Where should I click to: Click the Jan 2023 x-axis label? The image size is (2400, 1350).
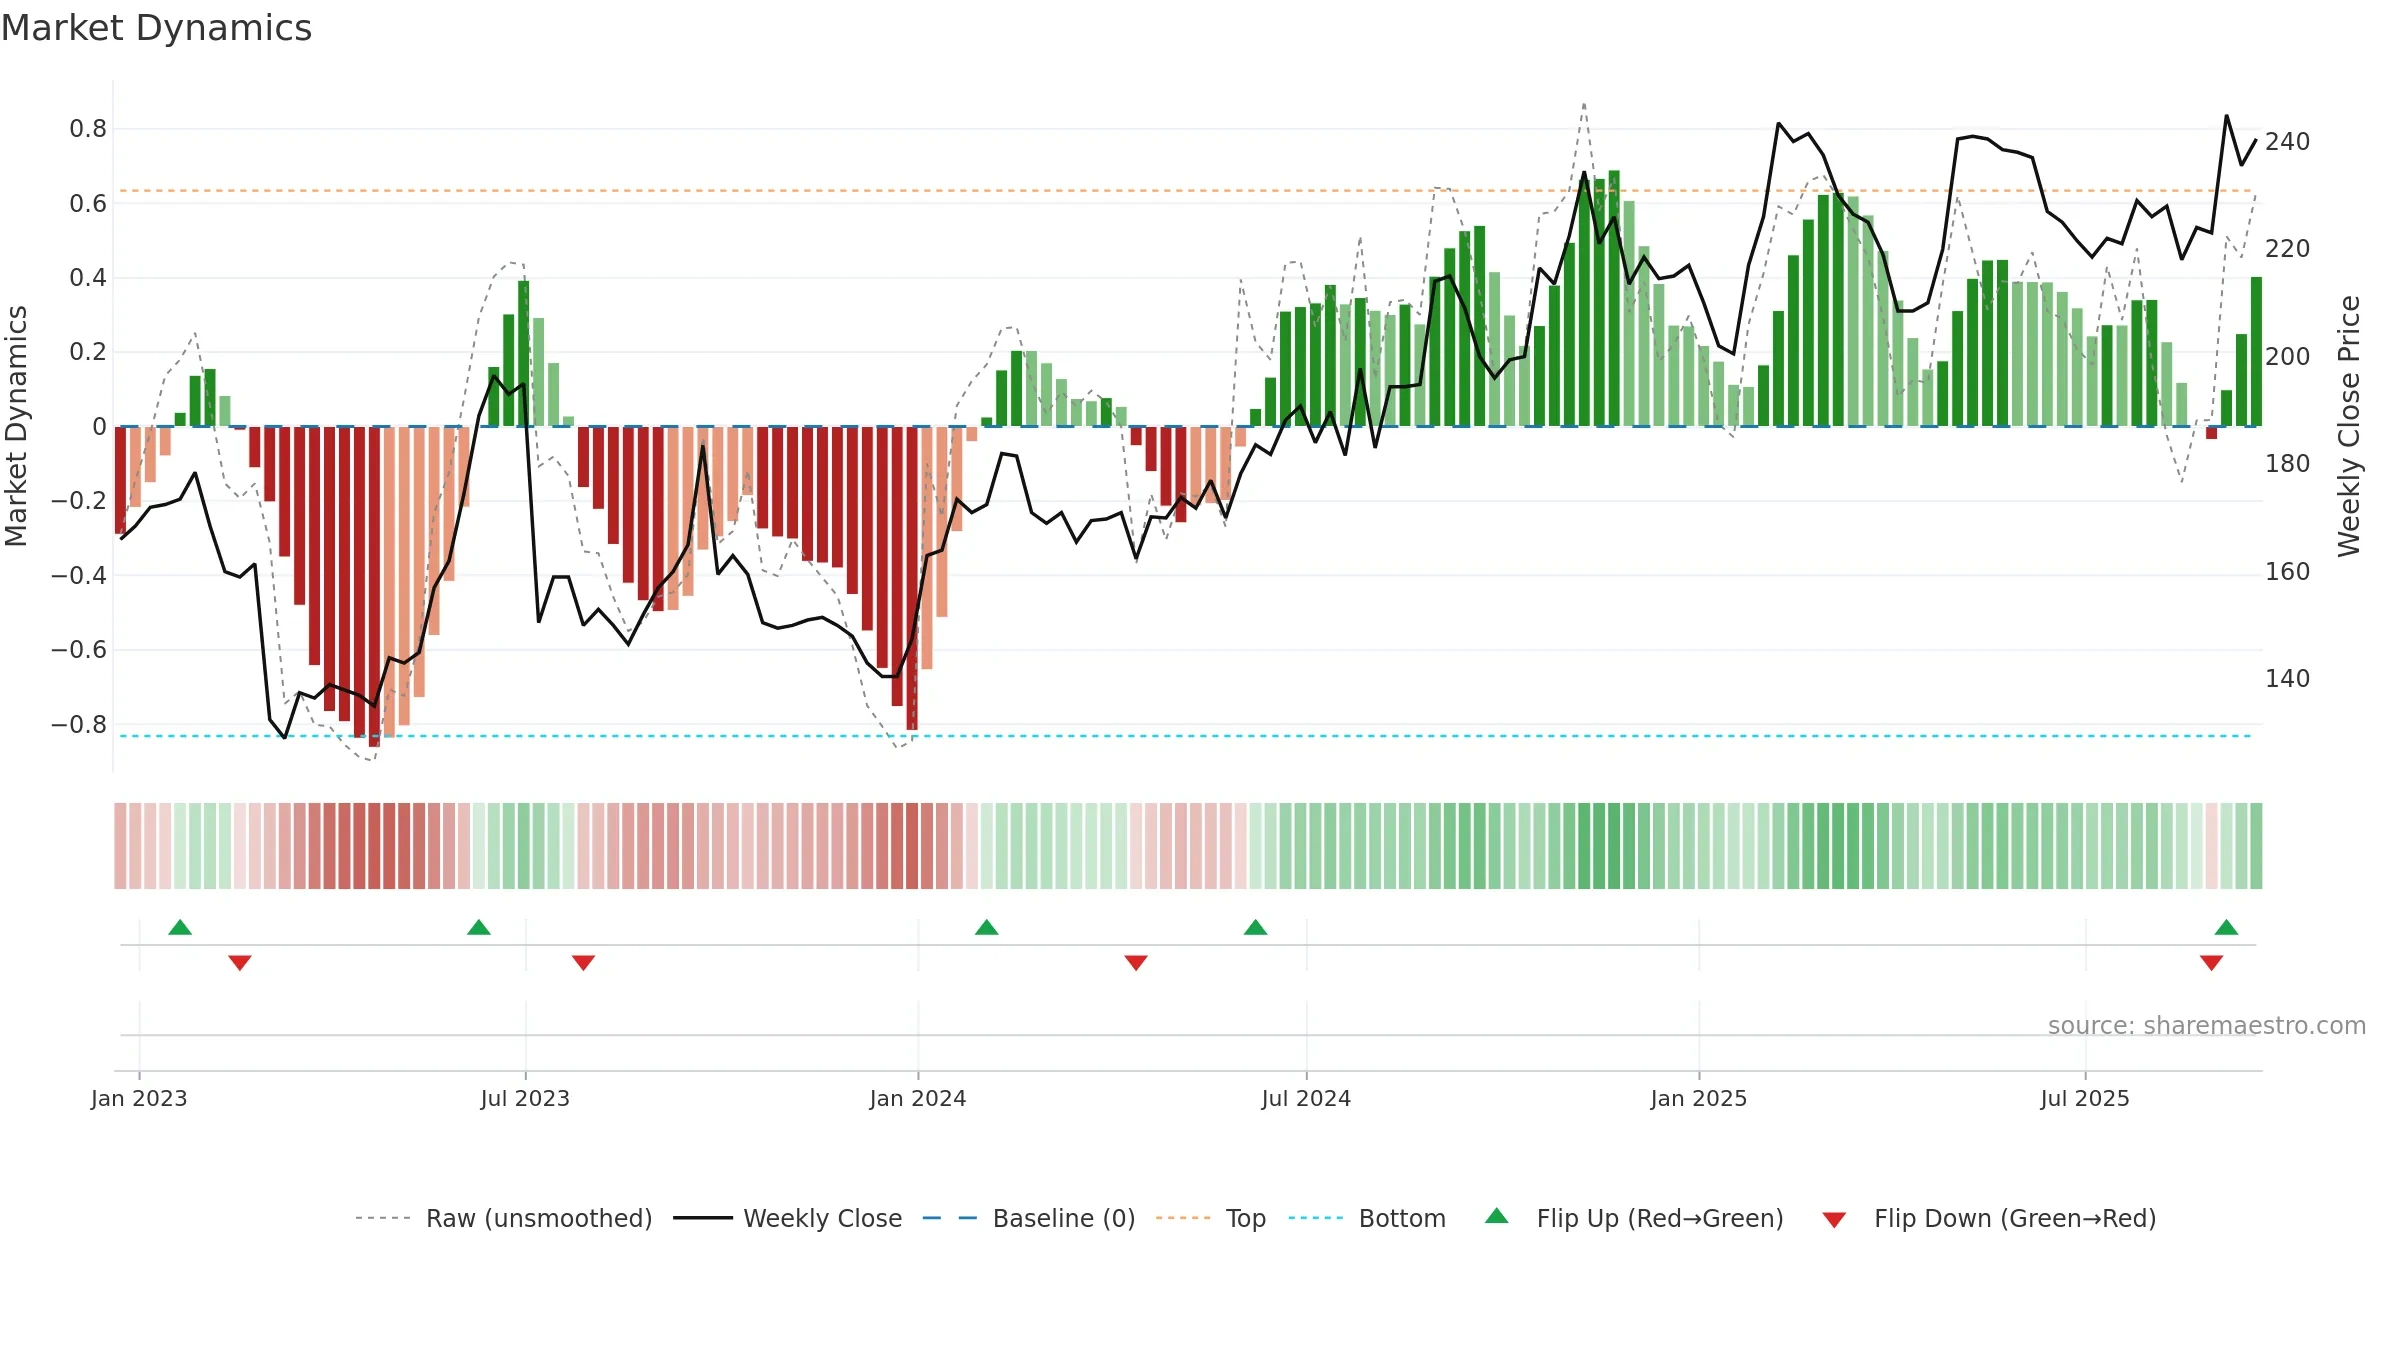click(x=139, y=1098)
